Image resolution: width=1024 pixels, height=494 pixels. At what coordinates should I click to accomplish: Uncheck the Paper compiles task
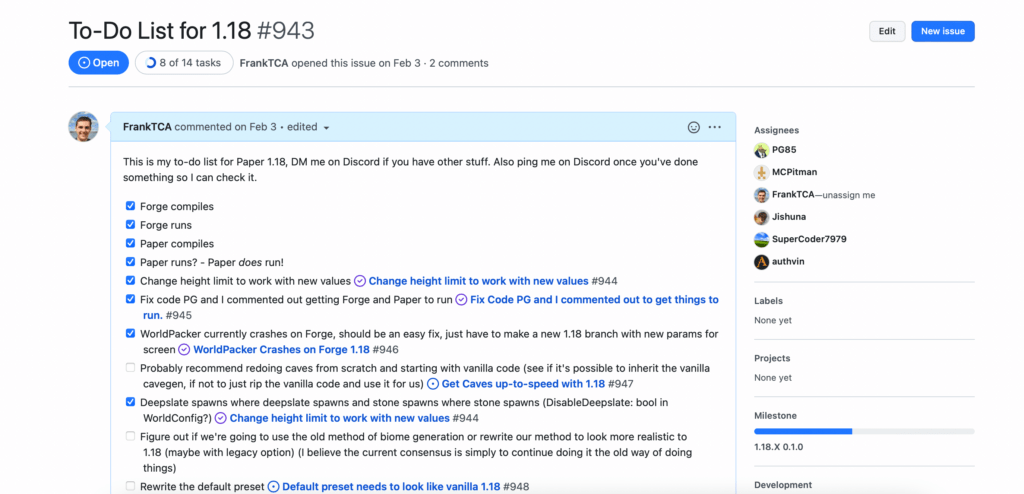pos(131,243)
